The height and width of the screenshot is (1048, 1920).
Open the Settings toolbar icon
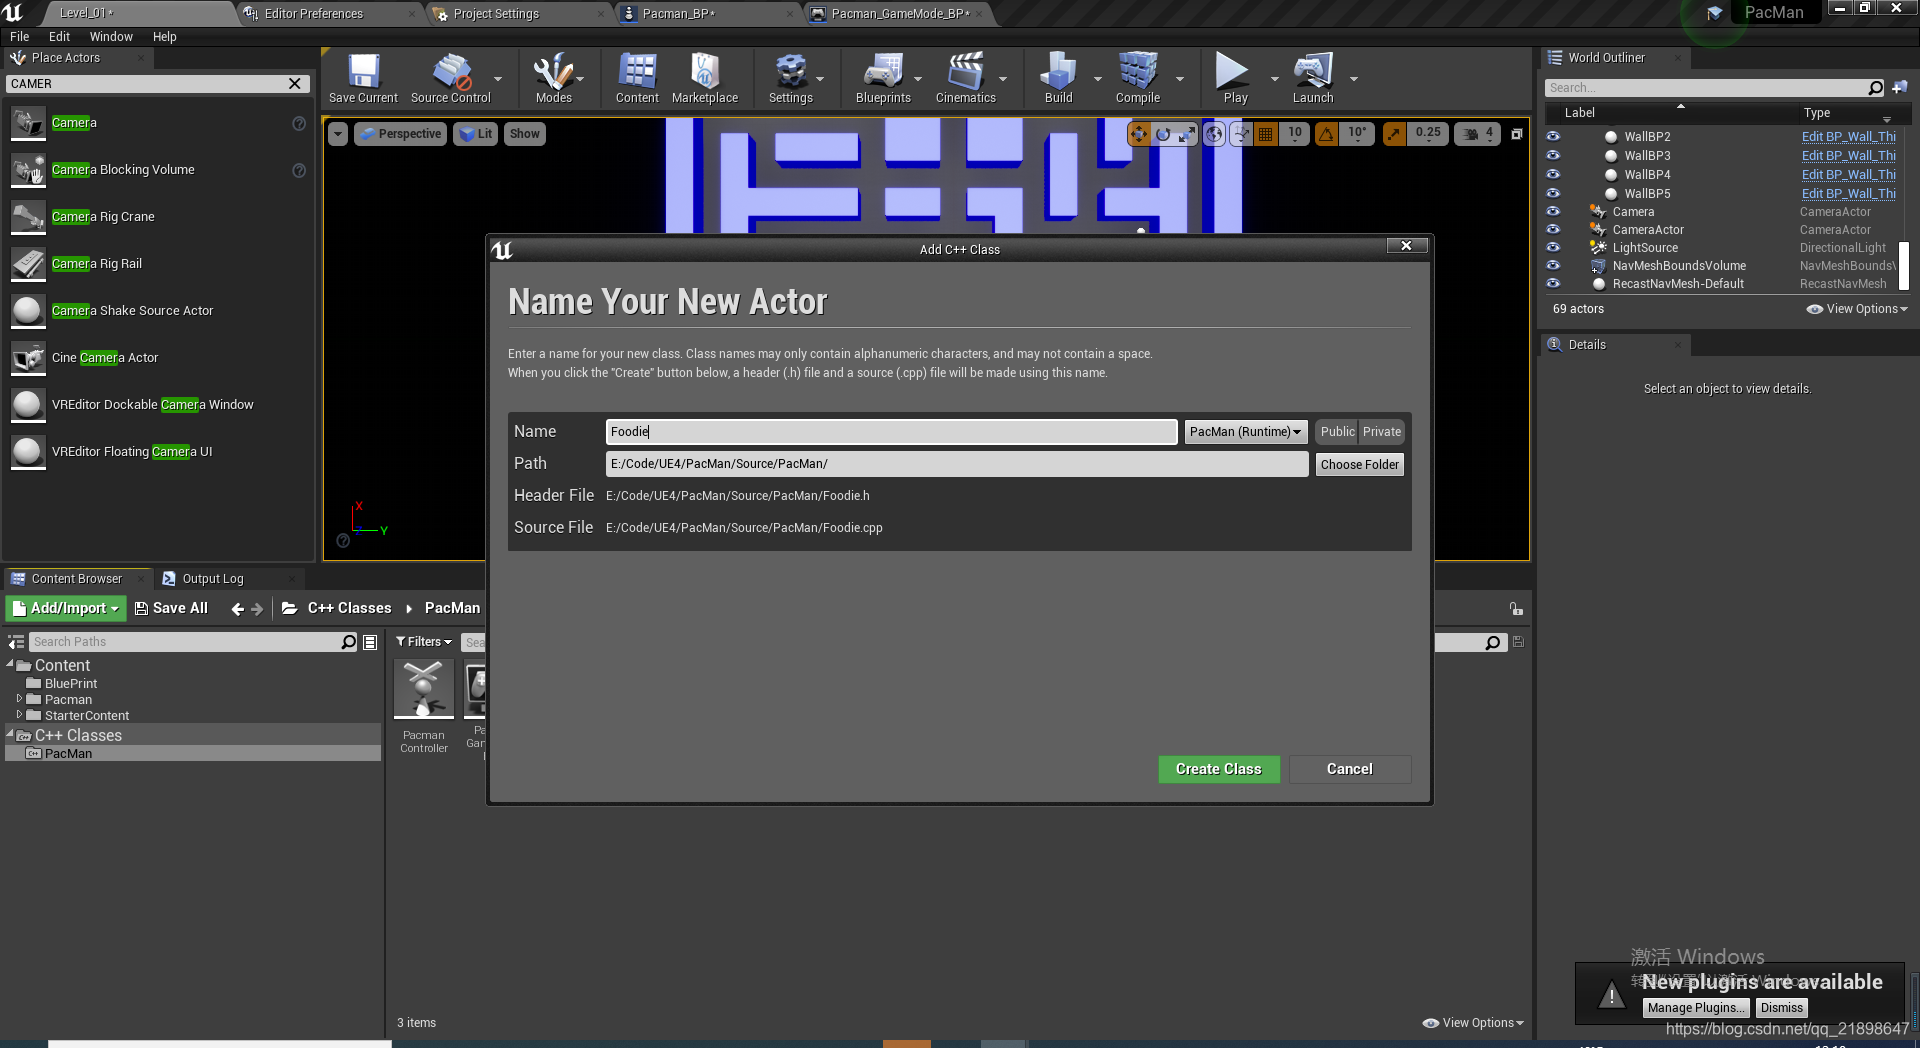pyautogui.click(x=790, y=78)
